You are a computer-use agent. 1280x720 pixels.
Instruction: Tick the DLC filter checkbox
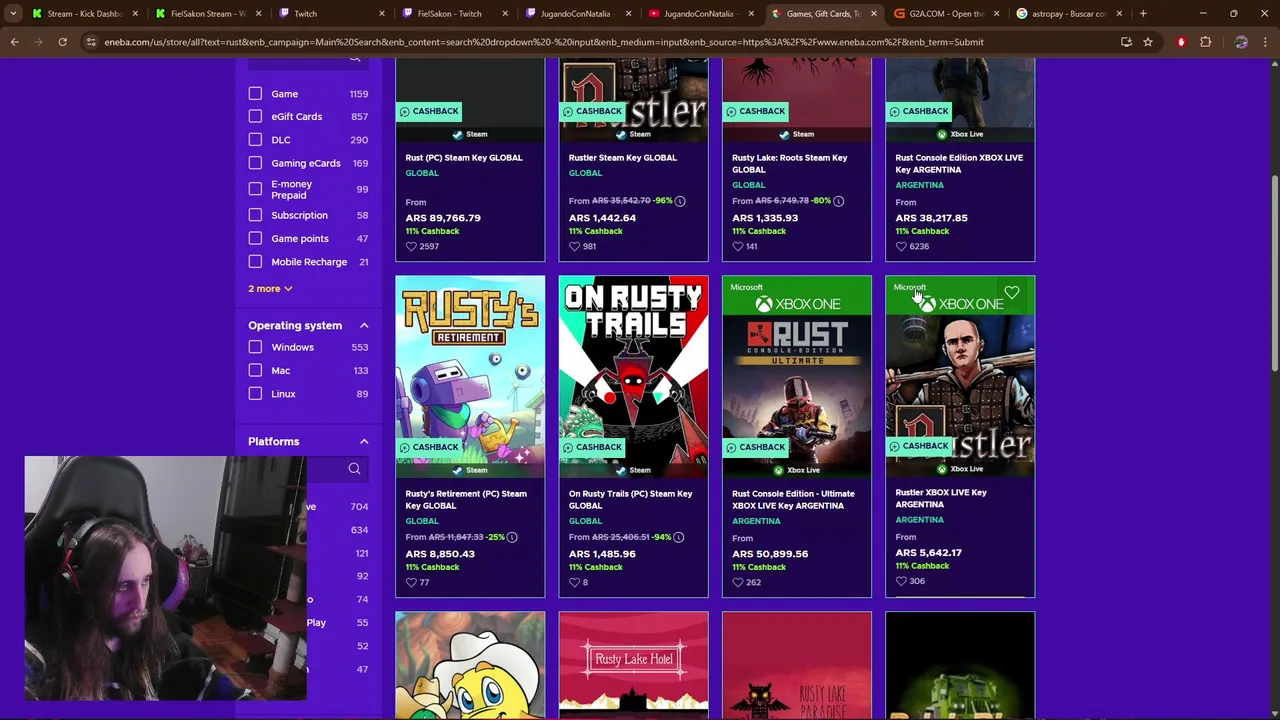coord(255,140)
